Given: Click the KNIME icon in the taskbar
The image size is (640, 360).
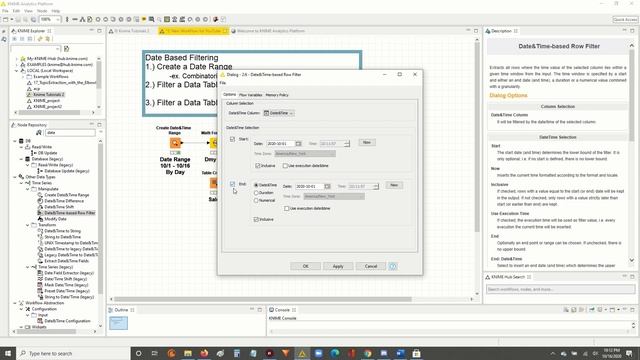Looking at the screenshot, I should pos(302,353).
